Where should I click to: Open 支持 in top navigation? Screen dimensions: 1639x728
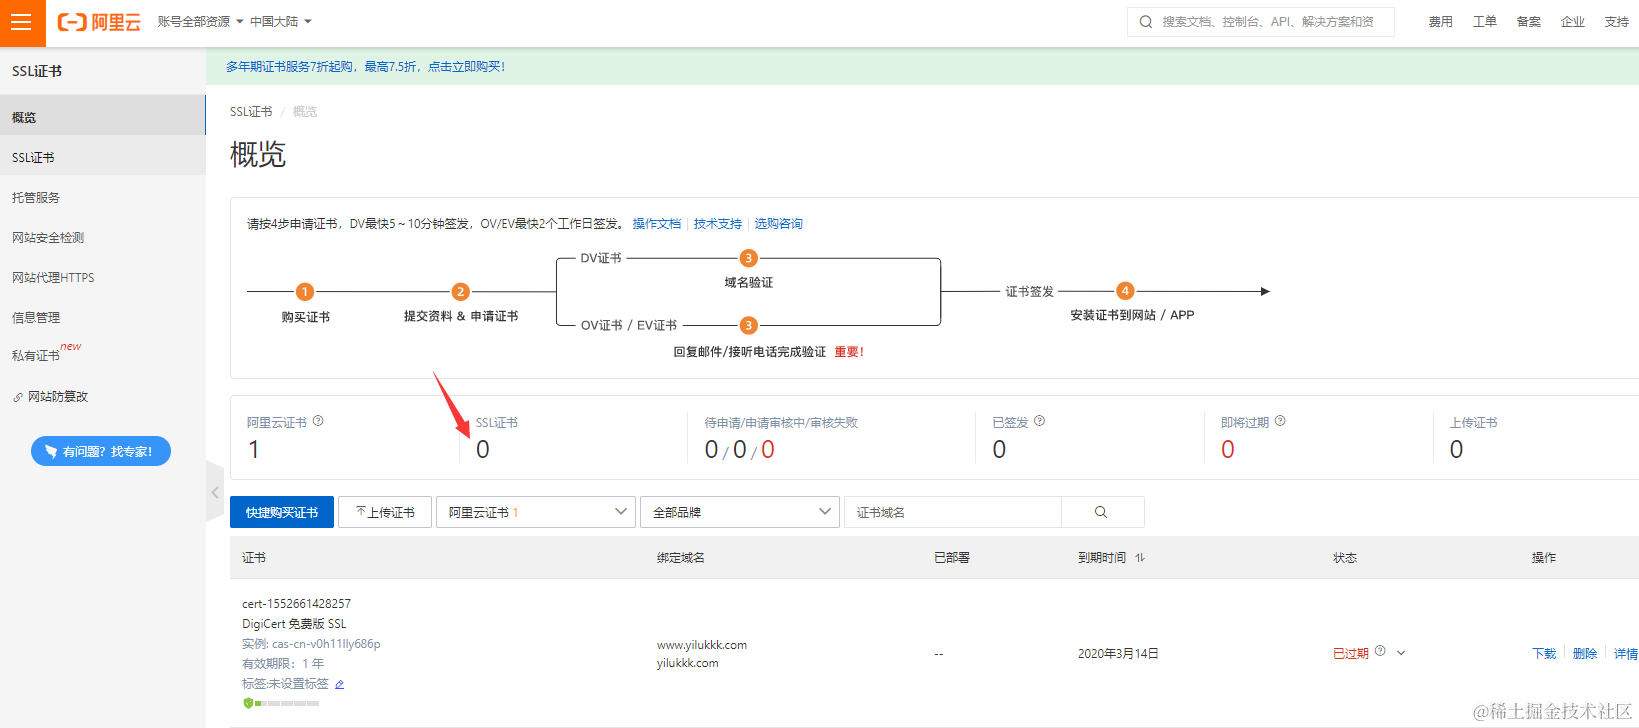1617,22
